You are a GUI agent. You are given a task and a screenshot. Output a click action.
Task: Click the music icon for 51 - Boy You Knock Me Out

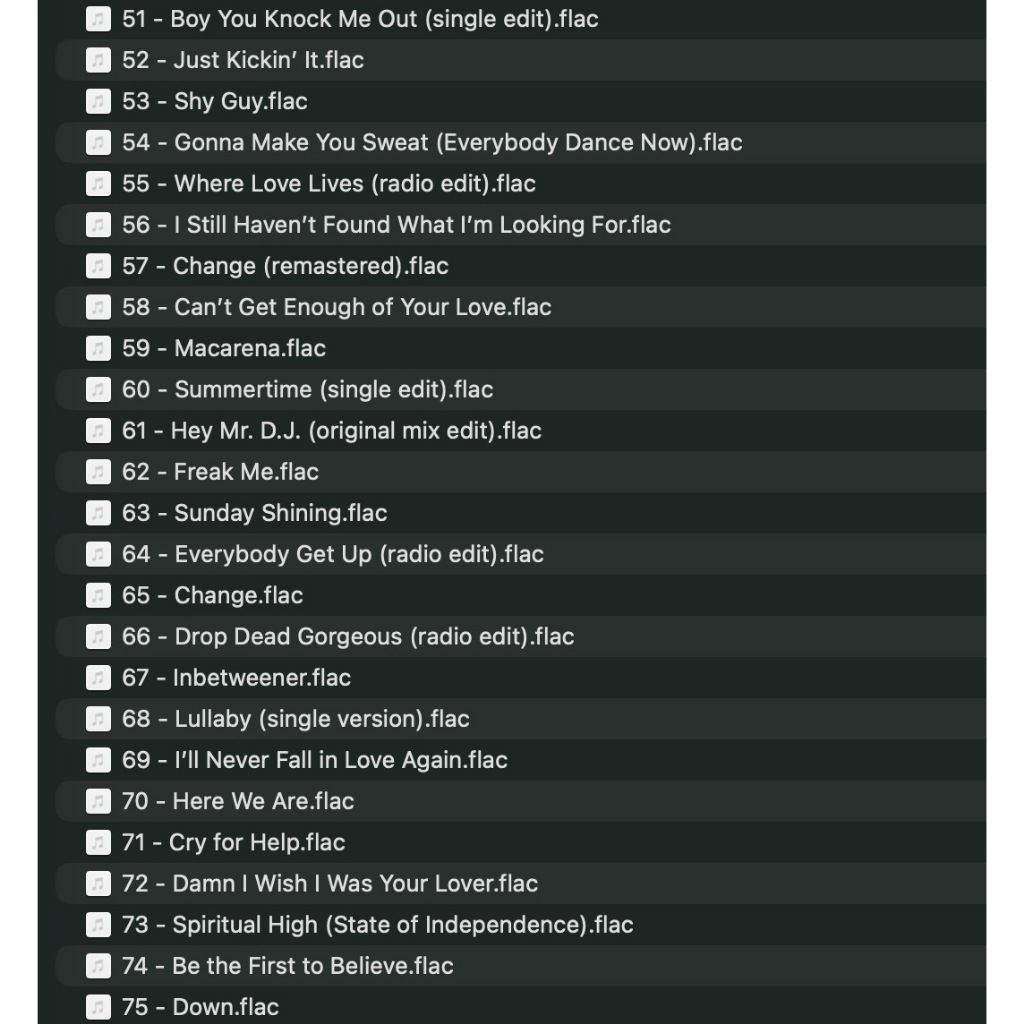[x=98, y=19]
